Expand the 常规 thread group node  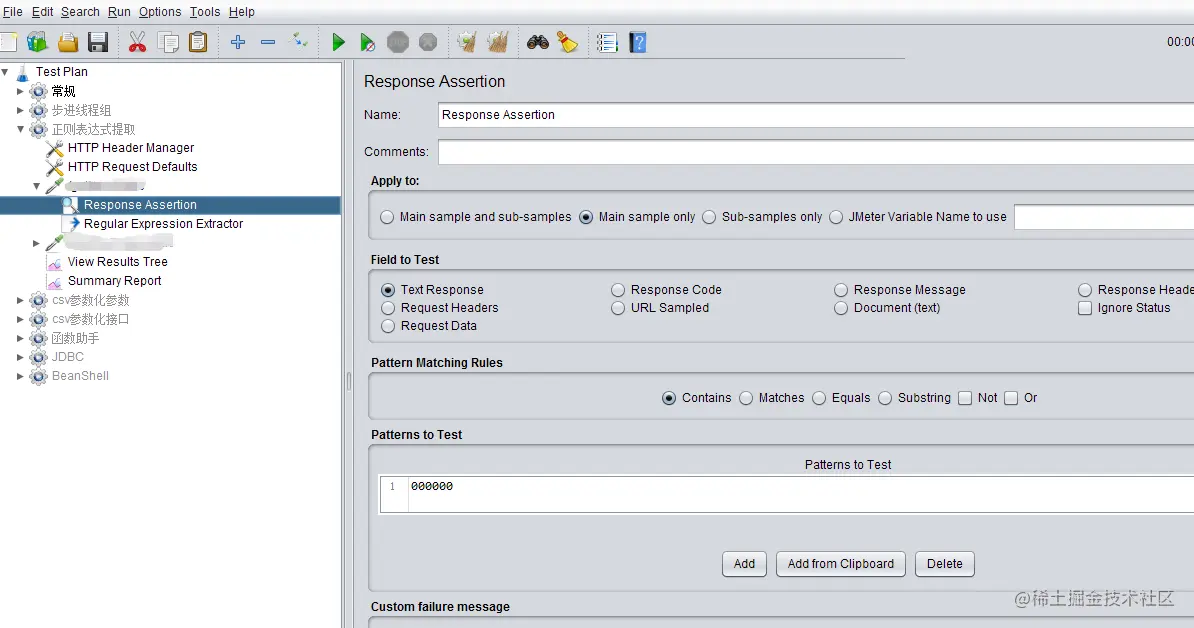pyautogui.click(x=20, y=91)
